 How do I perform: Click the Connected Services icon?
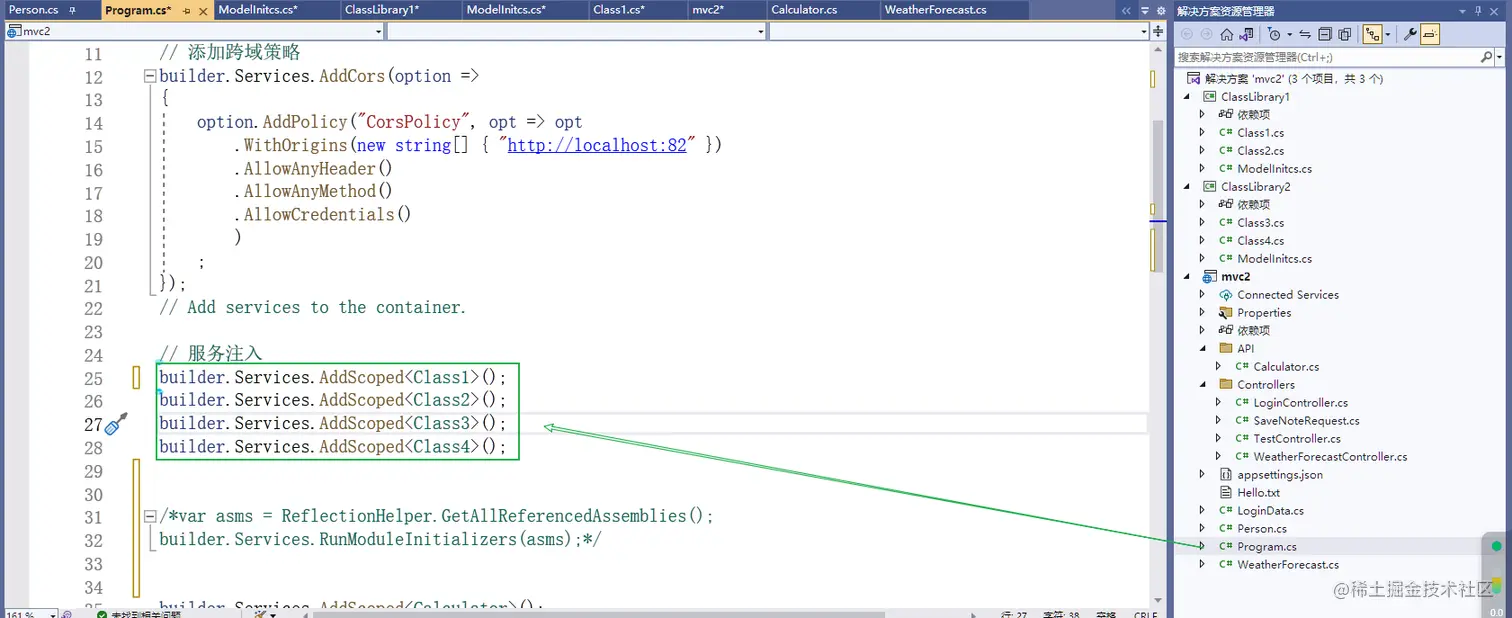click(1225, 295)
